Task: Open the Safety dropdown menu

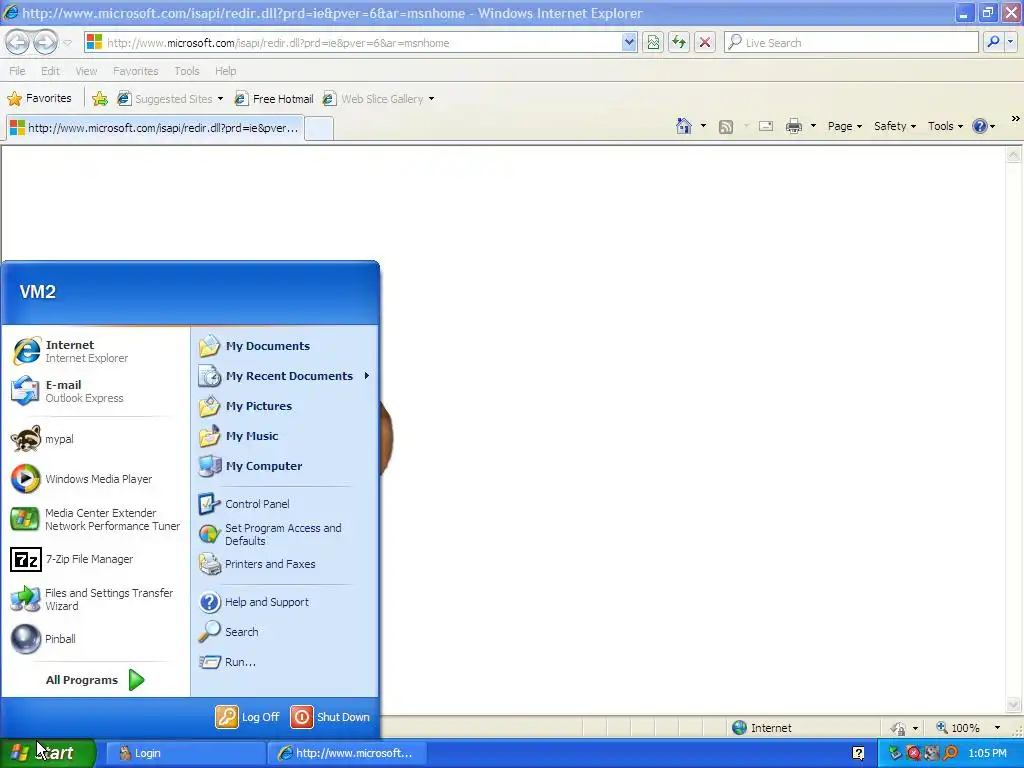Action: click(x=895, y=126)
